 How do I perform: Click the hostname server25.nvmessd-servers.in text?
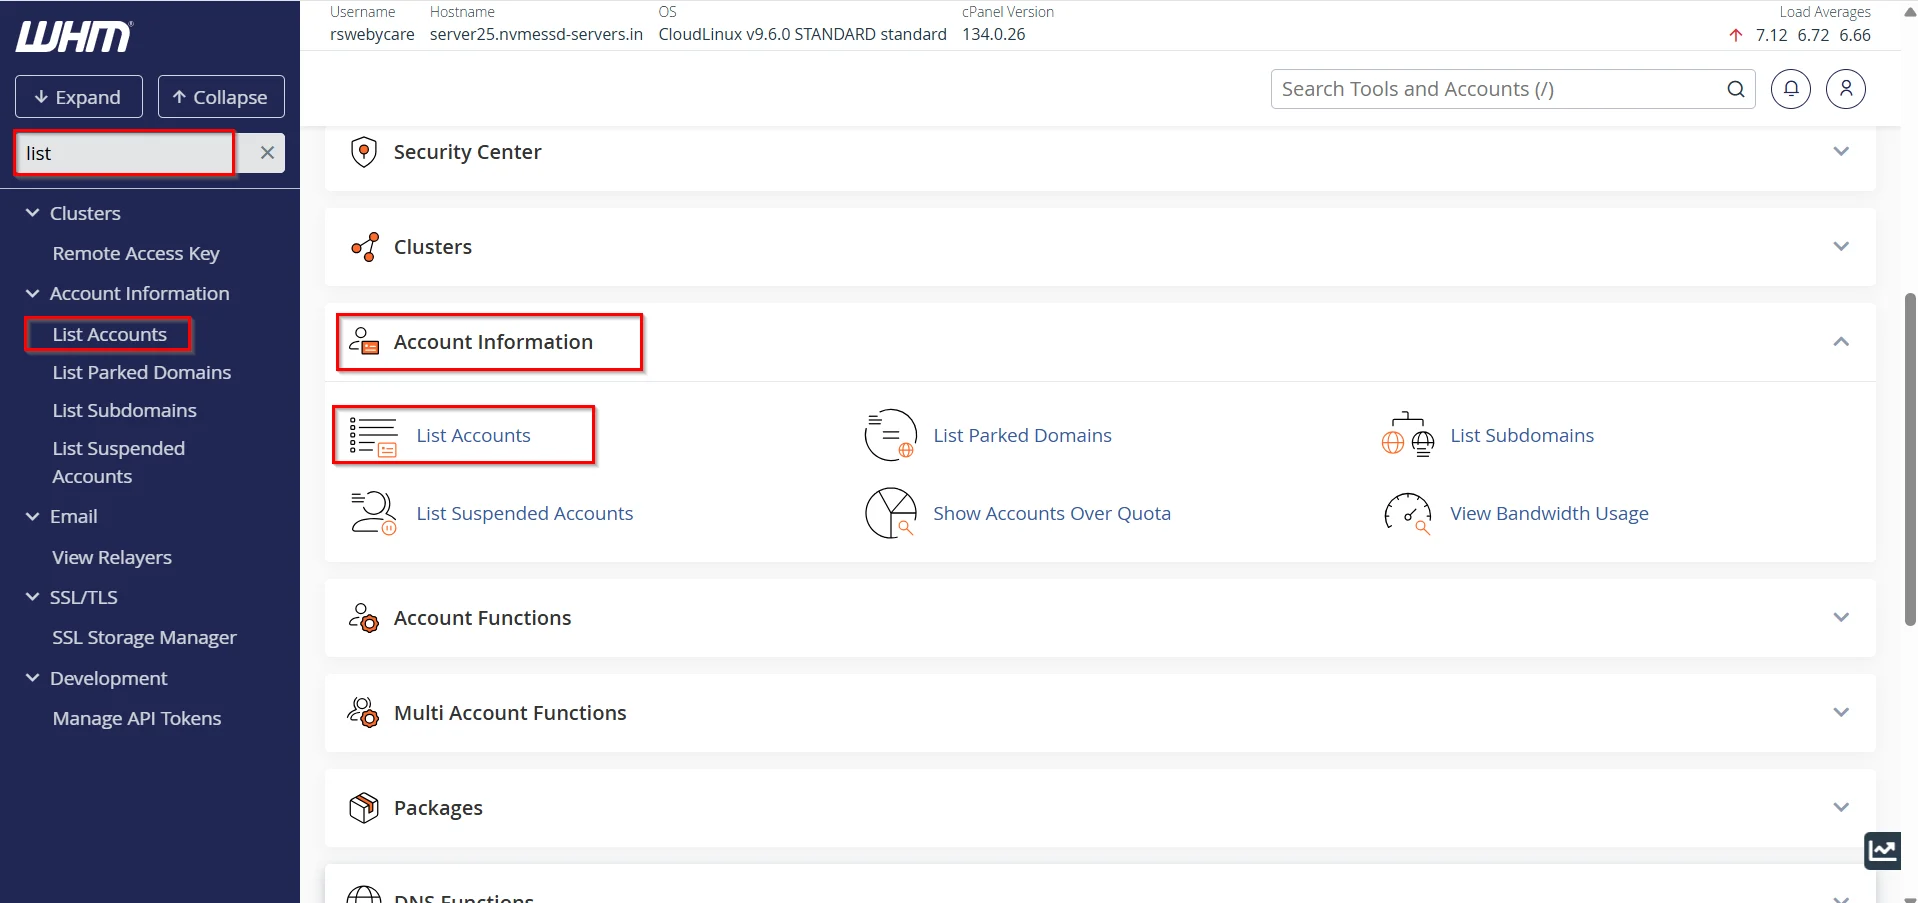point(536,34)
